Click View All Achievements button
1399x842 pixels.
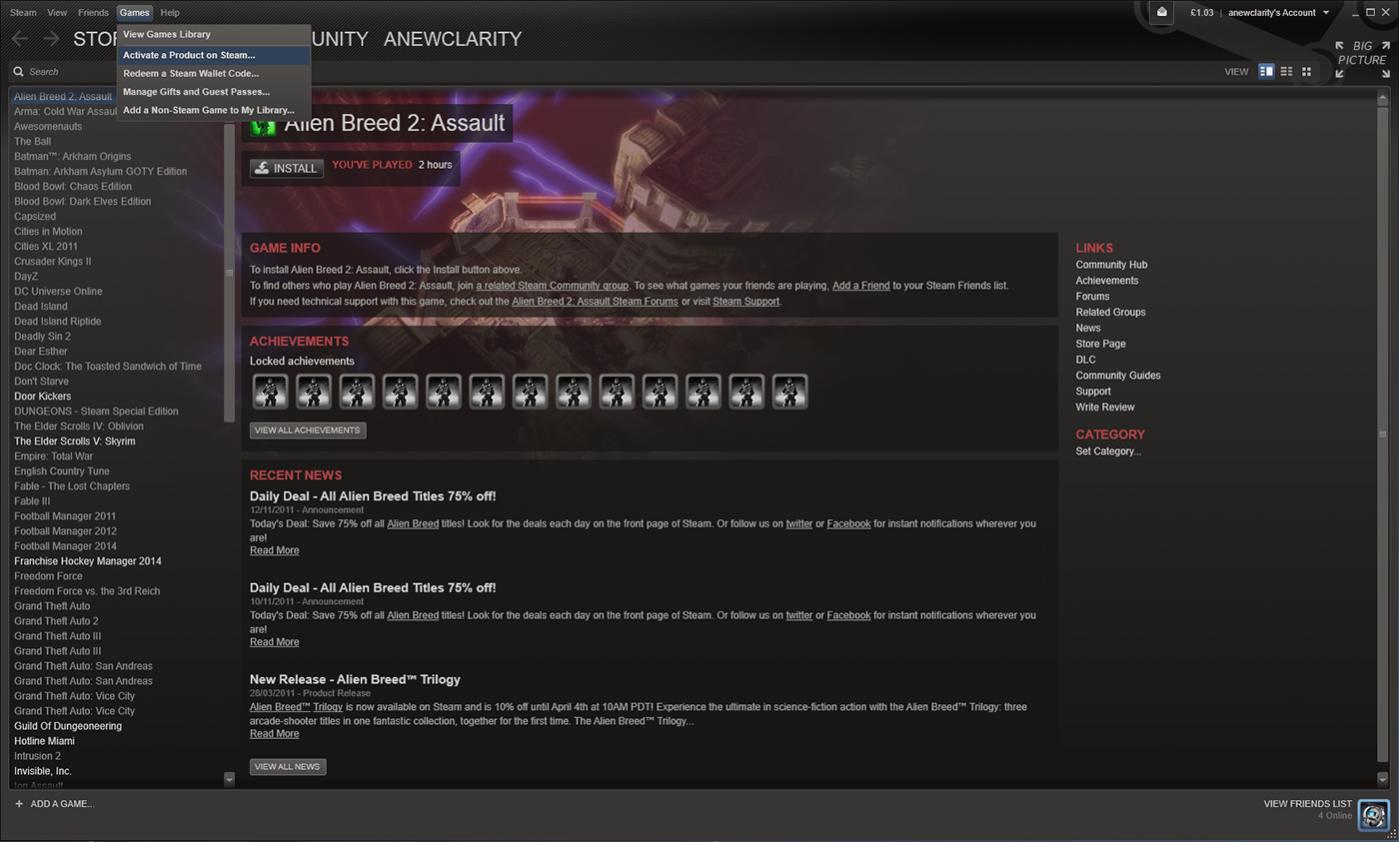pyautogui.click(x=307, y=430)
